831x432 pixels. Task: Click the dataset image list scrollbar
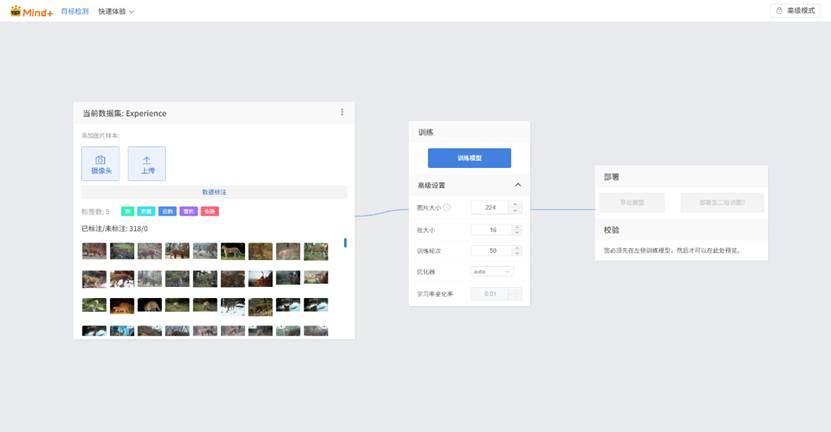pyautogui.click(x=345, y=243)
